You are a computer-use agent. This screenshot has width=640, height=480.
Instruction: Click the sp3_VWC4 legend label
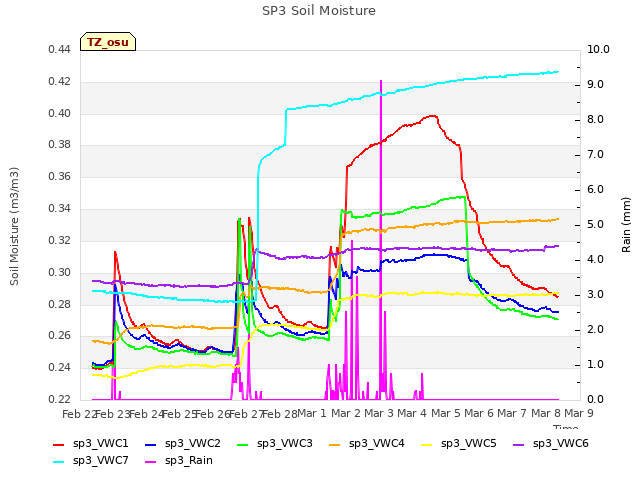coord(376,444)
